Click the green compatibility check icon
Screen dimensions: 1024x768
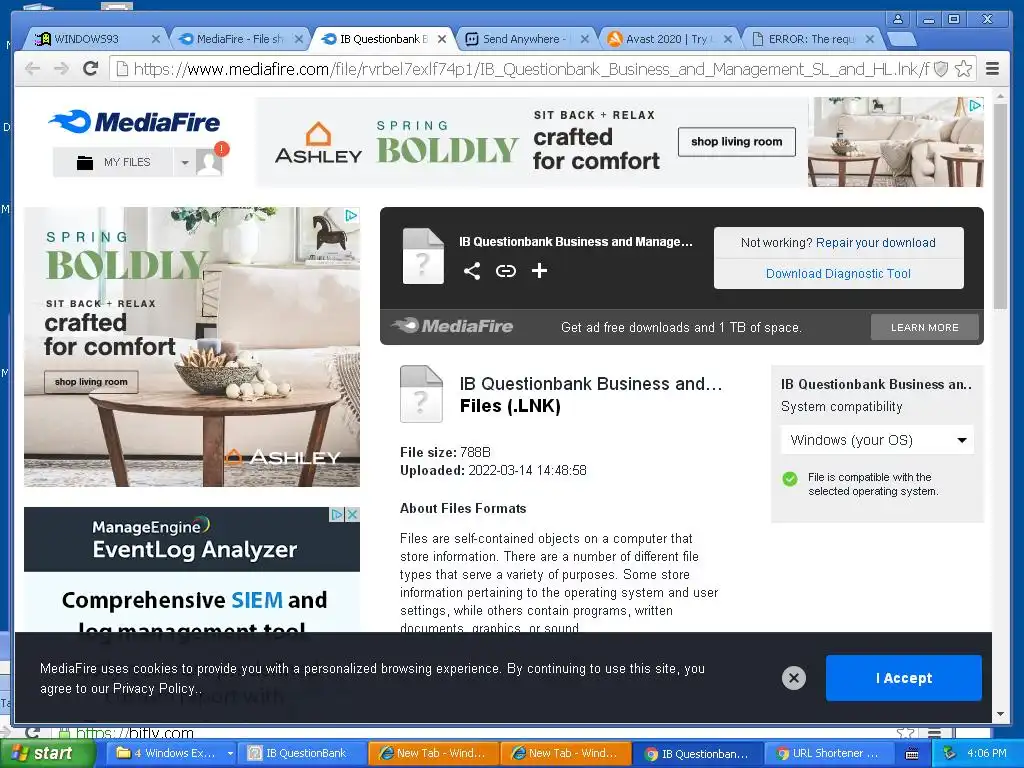click(x=790, y=479)
